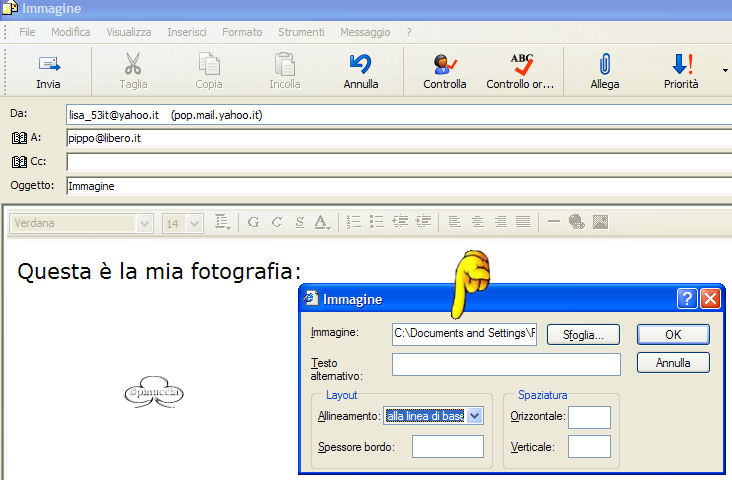732x480 pixels.
Task: Open the address book icon next to Cc:
Action: pos(19,162)
